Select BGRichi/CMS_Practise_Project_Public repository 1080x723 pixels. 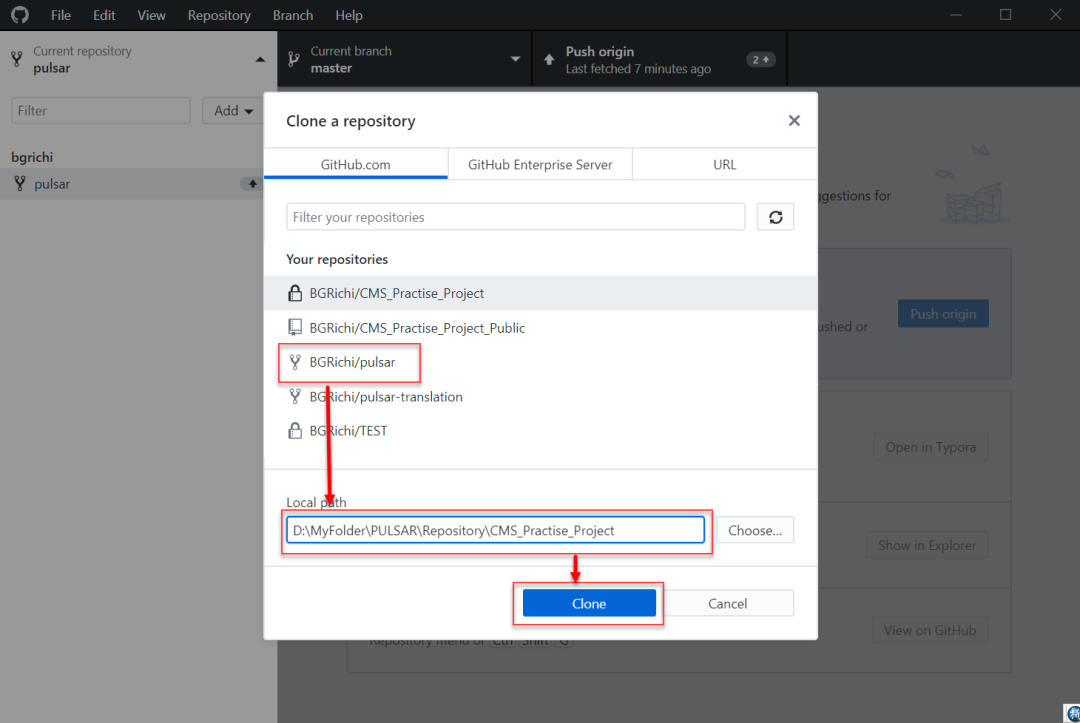(x=541, y=328)
